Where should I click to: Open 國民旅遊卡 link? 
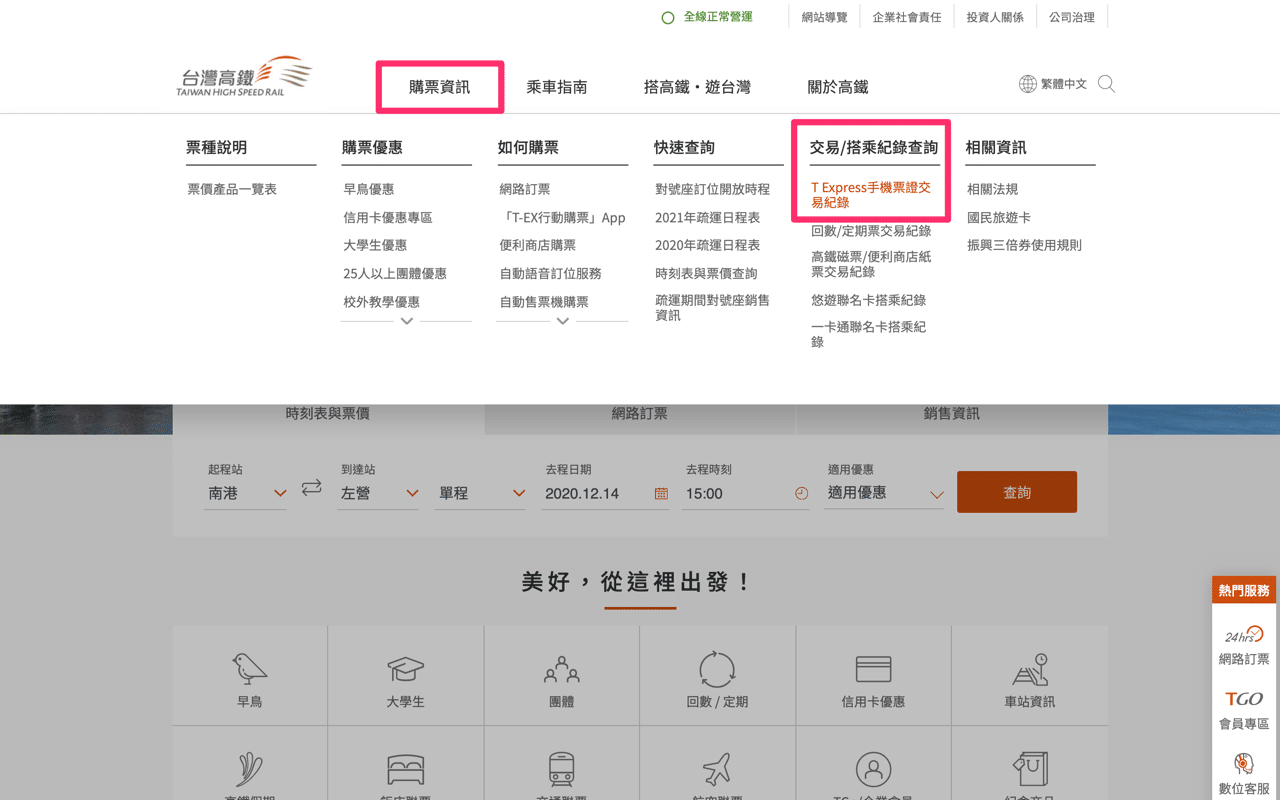tap(999, 217)
